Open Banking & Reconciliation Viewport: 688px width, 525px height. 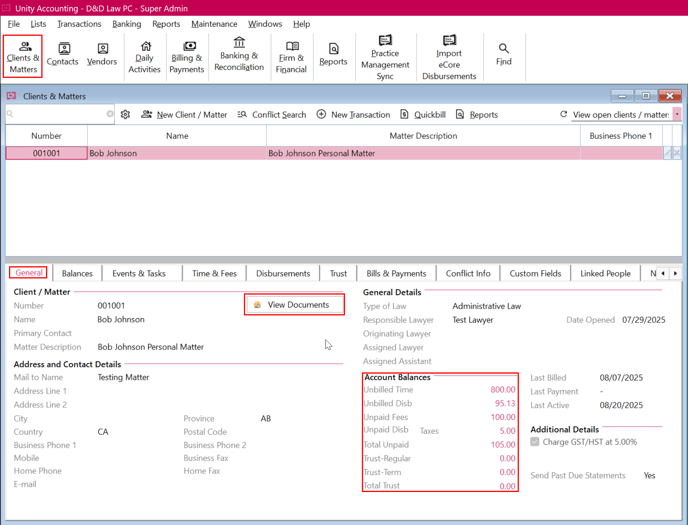(239, 55)
